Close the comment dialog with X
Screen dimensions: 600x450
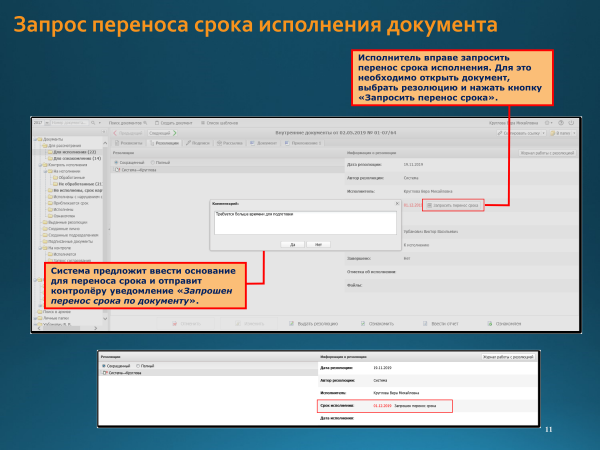396,201
